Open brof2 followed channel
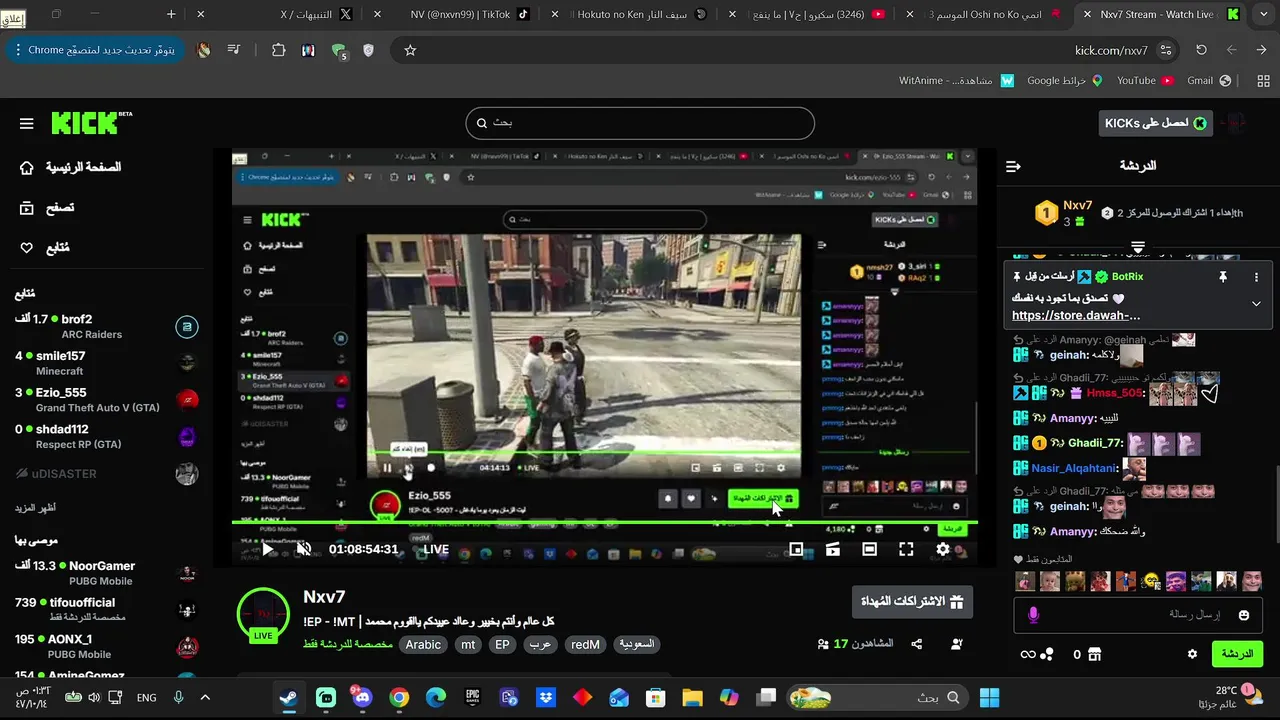The width and height of the screenshot is (1280, 720). tap(107, 326)
